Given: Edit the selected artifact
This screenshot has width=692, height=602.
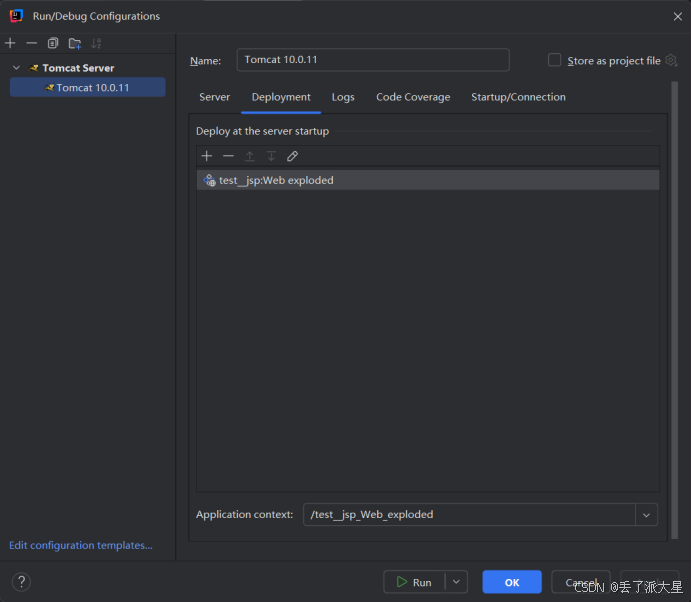Looking at the screenshot, I should click(292, 156).
